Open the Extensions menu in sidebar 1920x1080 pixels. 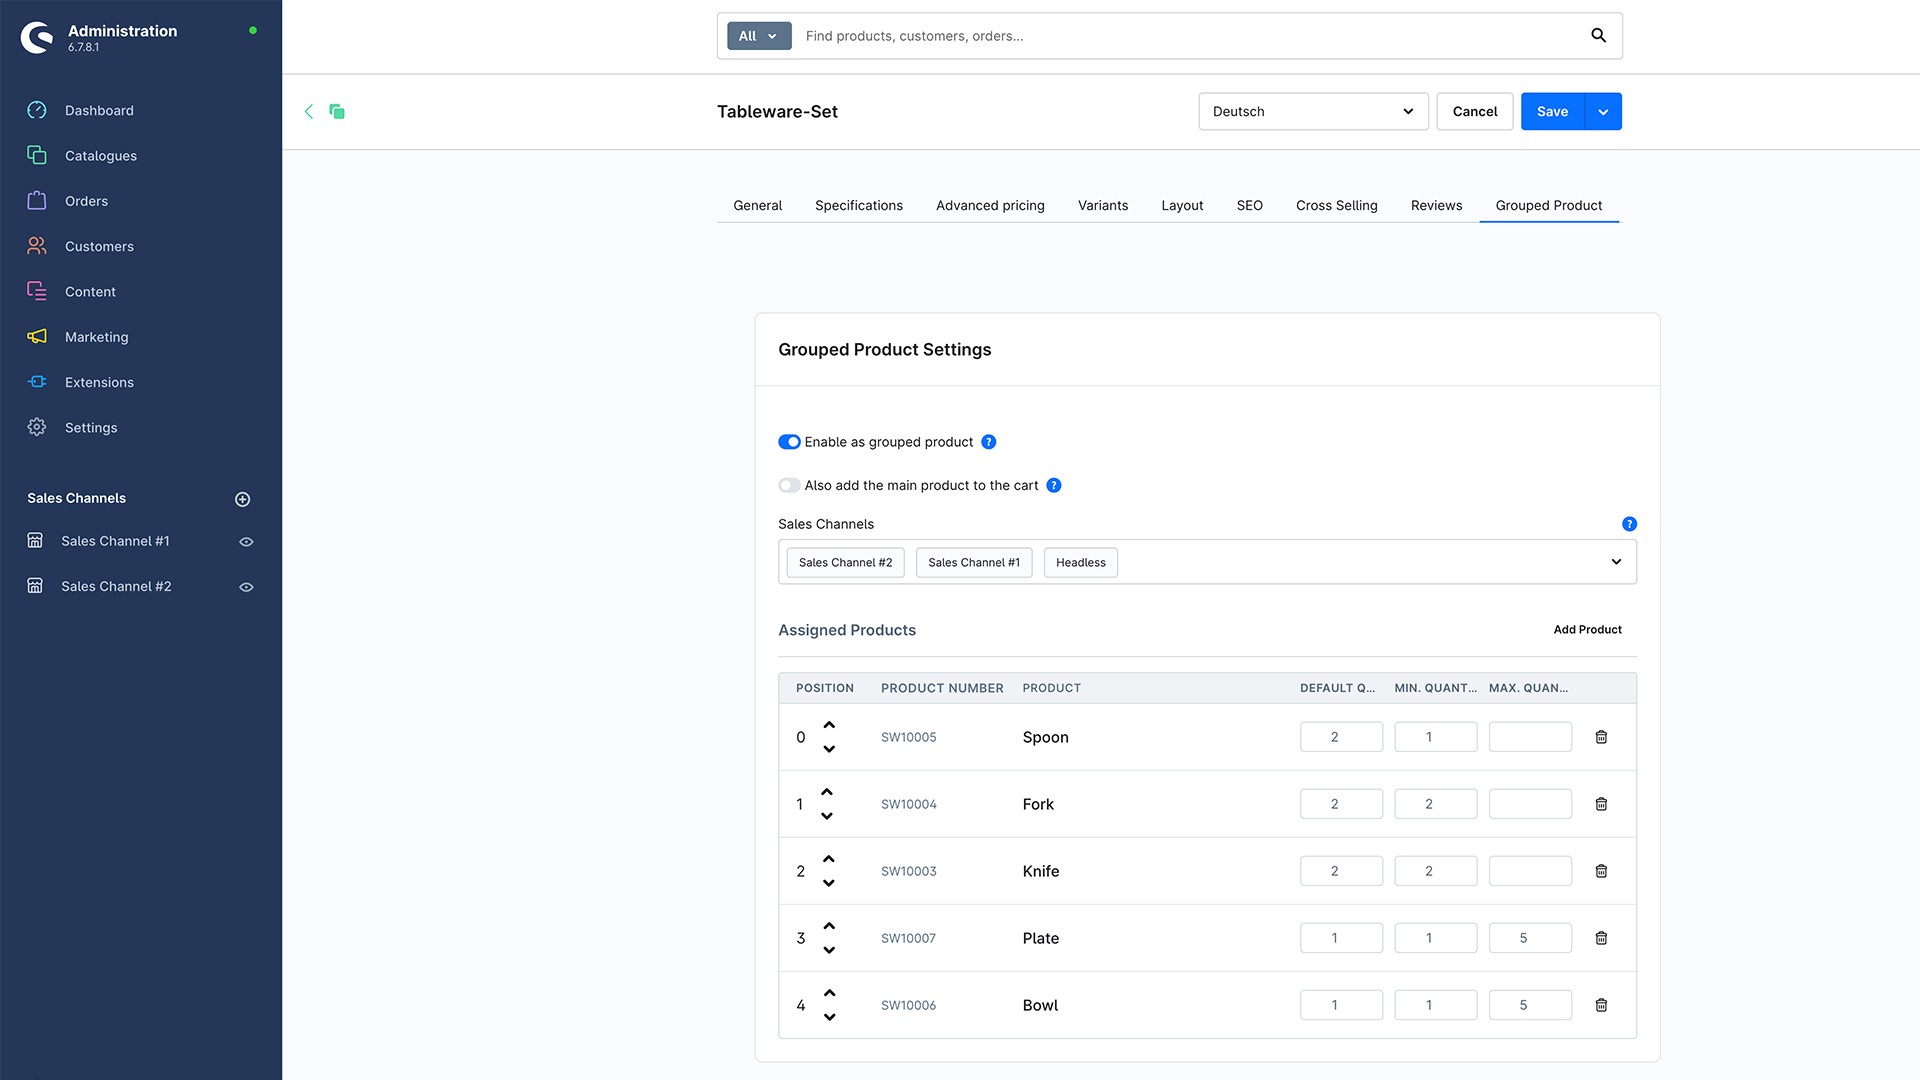tap(99, 382)
